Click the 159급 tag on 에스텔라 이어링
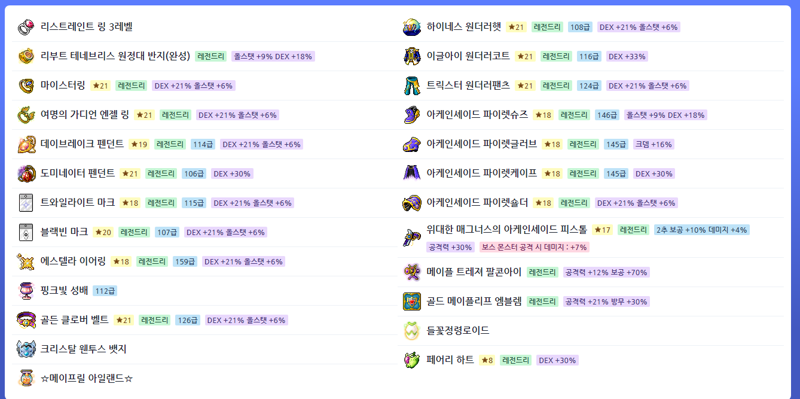Viewport: 800px width, 399px height. click(186, 261)
